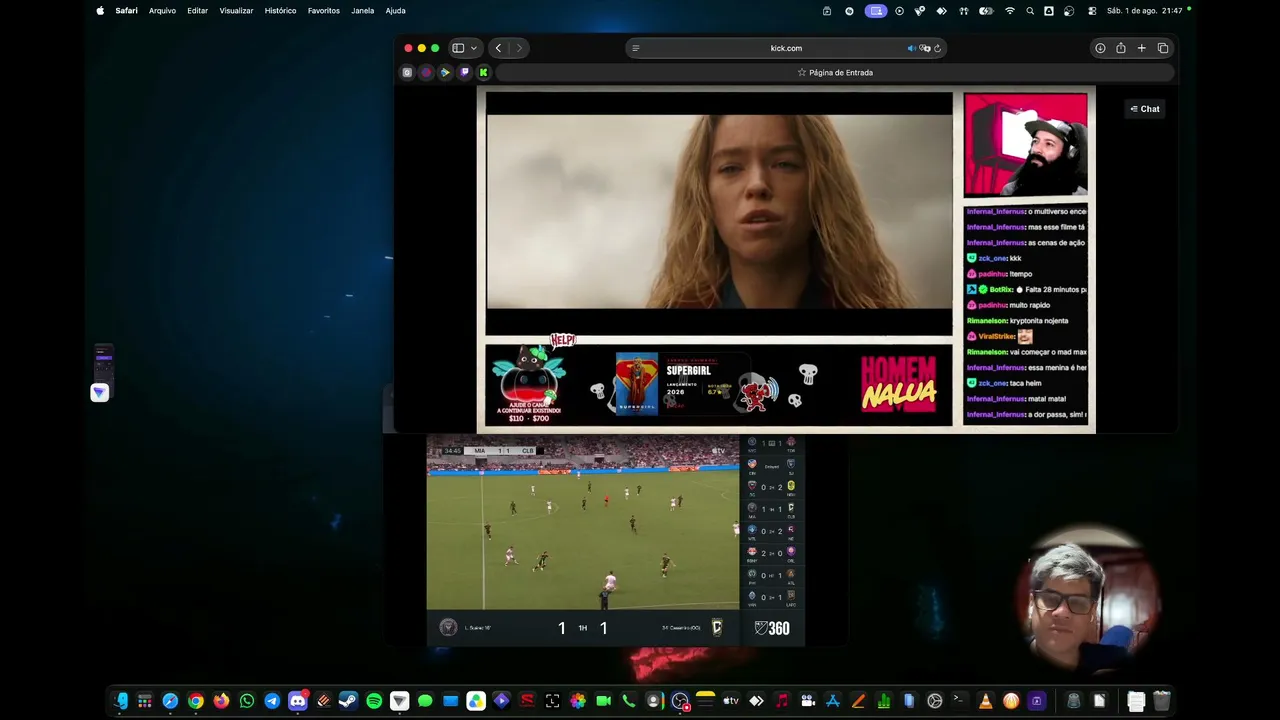Open the Ajuda menu
Viewport: 1280px width, 720px height.
[396, 11]
